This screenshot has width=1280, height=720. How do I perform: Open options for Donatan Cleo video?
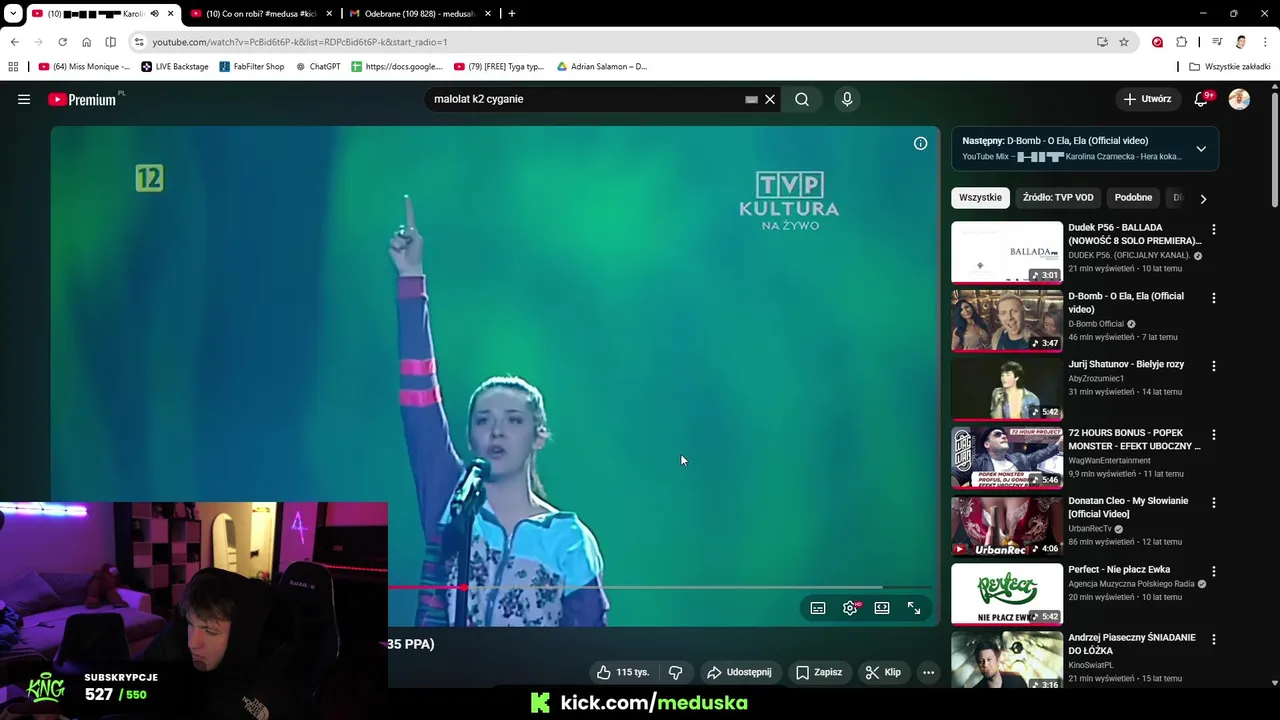point(1214,503)
